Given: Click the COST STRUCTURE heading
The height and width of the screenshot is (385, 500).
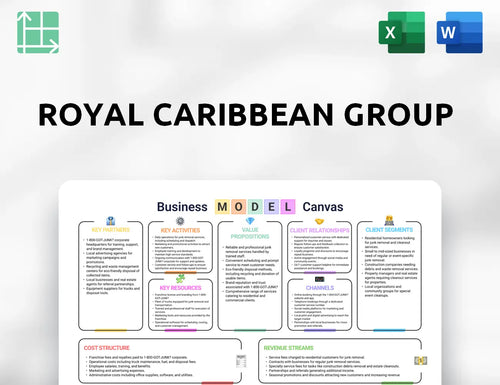Looking at the screenshot, I should tap(106, 348).
